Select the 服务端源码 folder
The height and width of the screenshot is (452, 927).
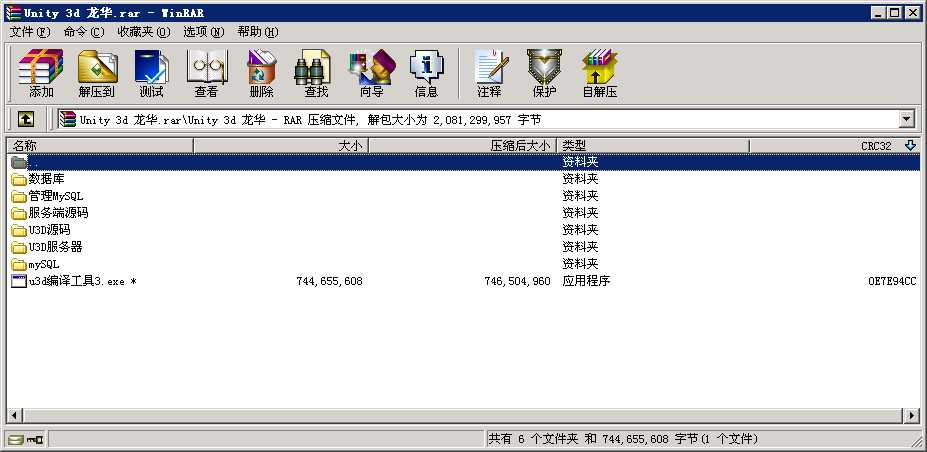50,213
